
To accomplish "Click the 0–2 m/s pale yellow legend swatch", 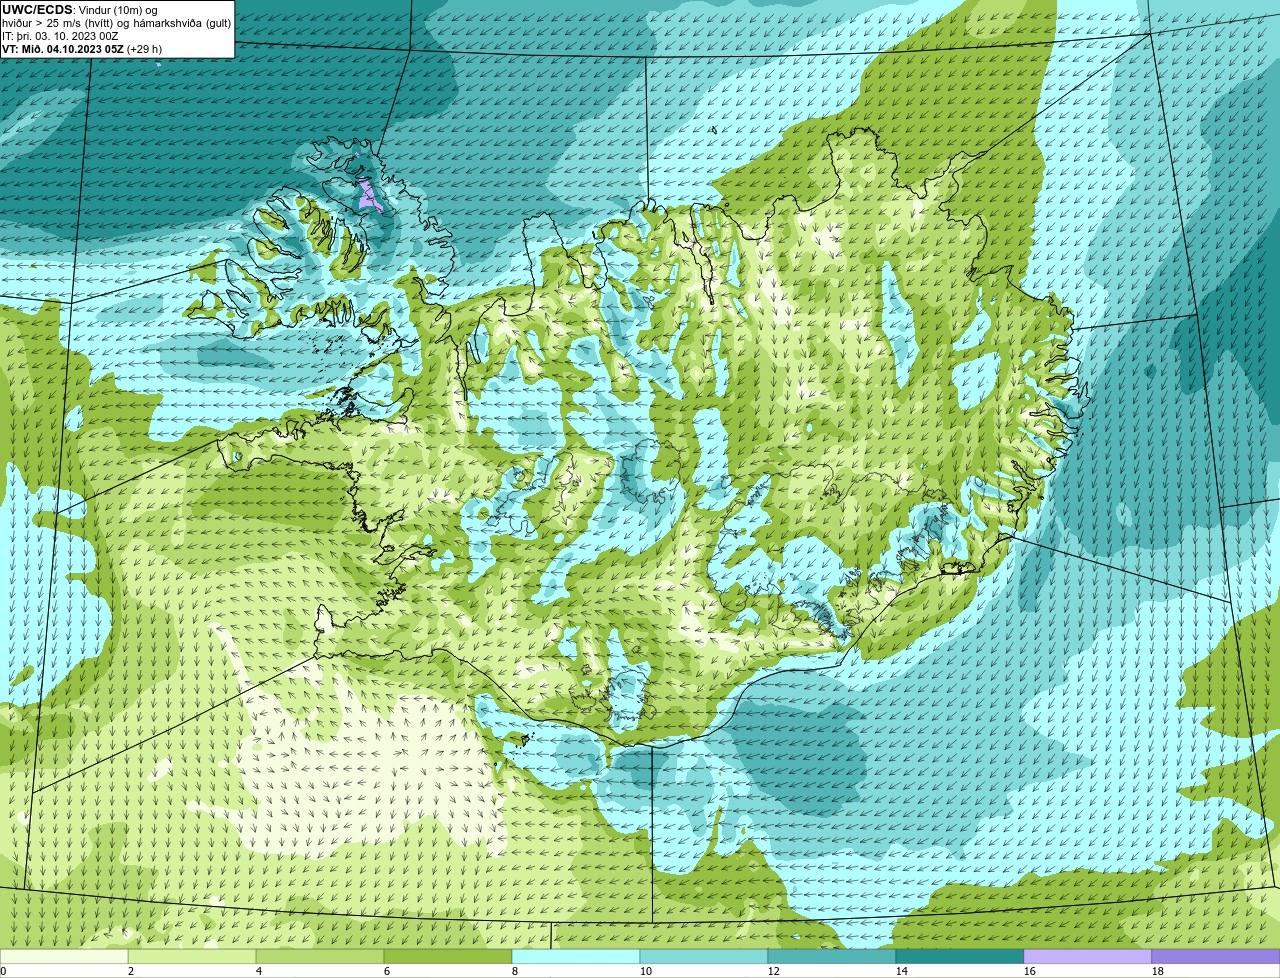I will pyautogui.click(x=64, y=957).
